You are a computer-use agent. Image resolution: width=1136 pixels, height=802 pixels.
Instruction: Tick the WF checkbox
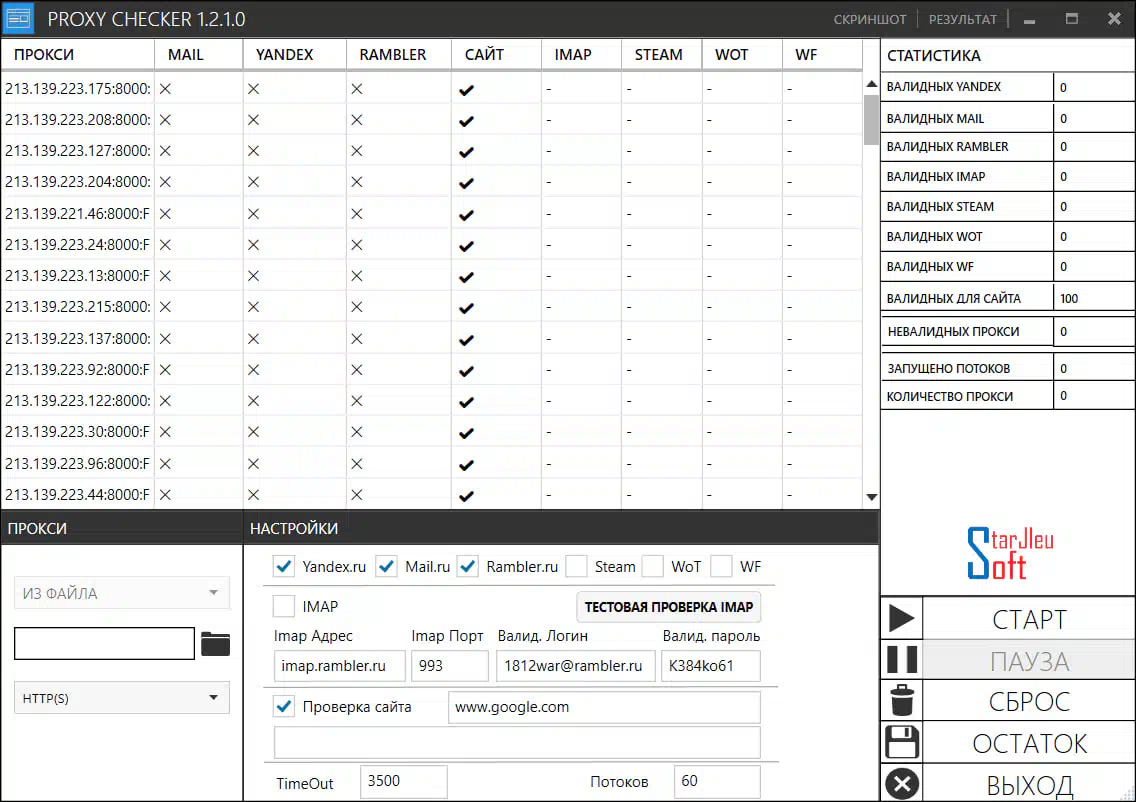point(722,566)
